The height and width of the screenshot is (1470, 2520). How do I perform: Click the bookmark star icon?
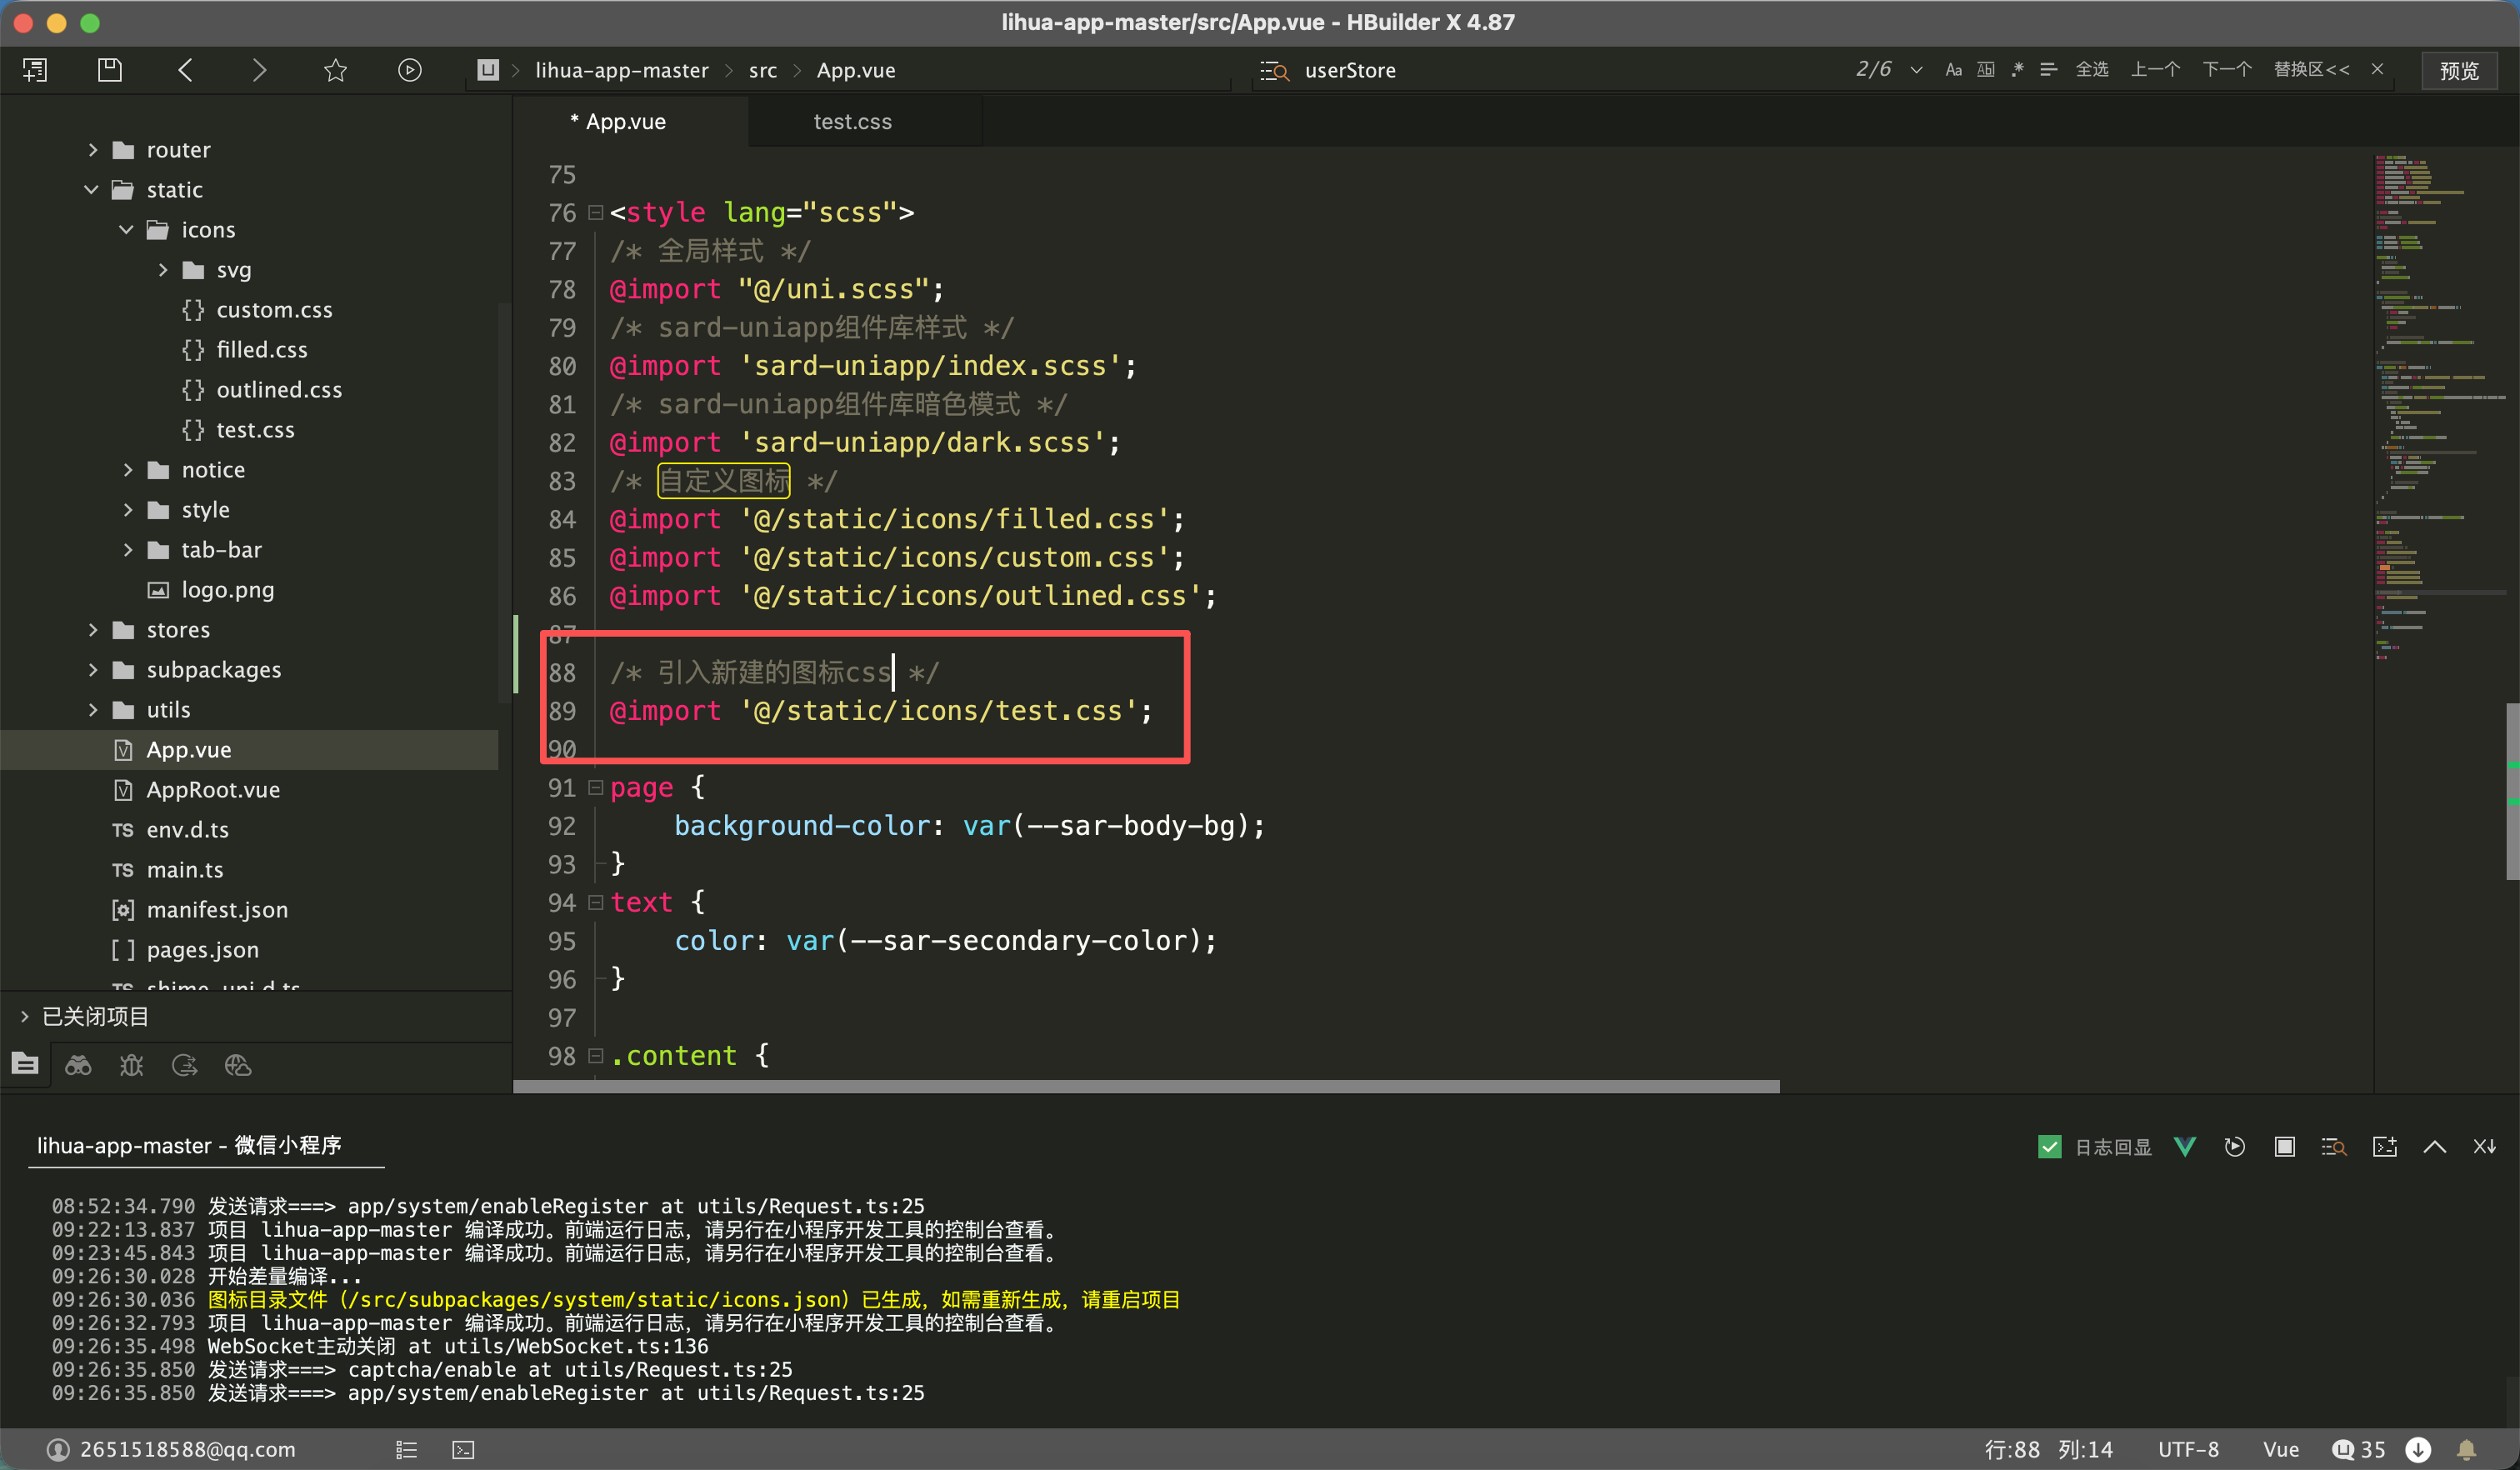point(335,70)
